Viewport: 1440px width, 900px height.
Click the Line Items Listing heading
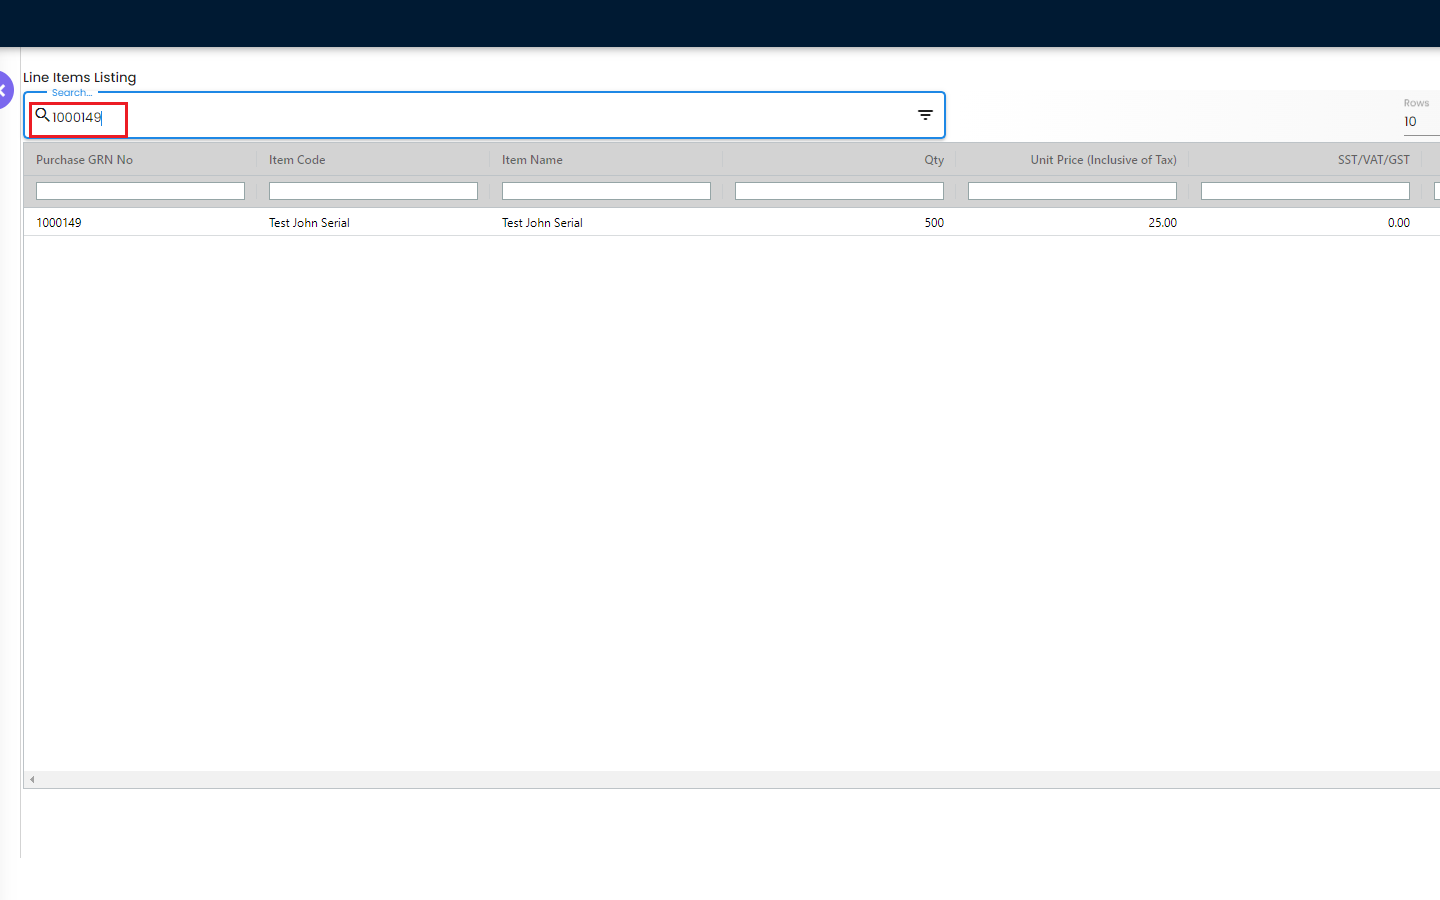click(x=80, y=77)
